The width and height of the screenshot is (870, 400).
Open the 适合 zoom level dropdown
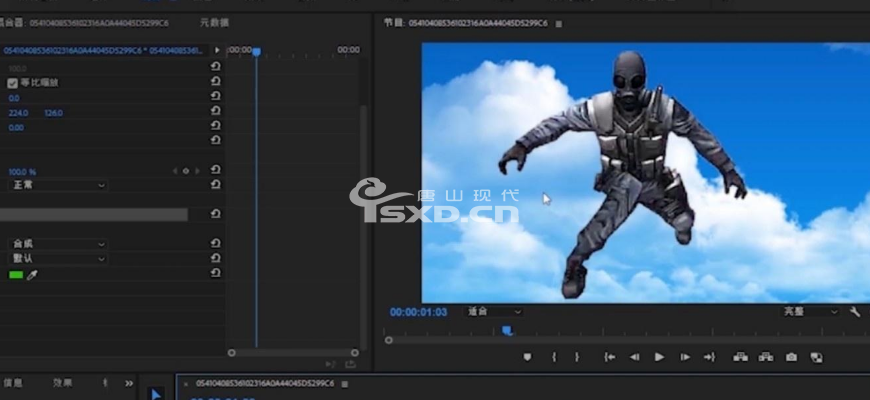tap(493, 312)
